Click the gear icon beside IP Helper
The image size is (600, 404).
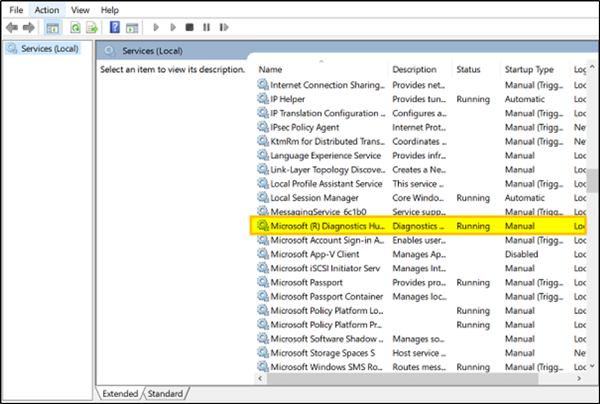[x=263, y=100]
